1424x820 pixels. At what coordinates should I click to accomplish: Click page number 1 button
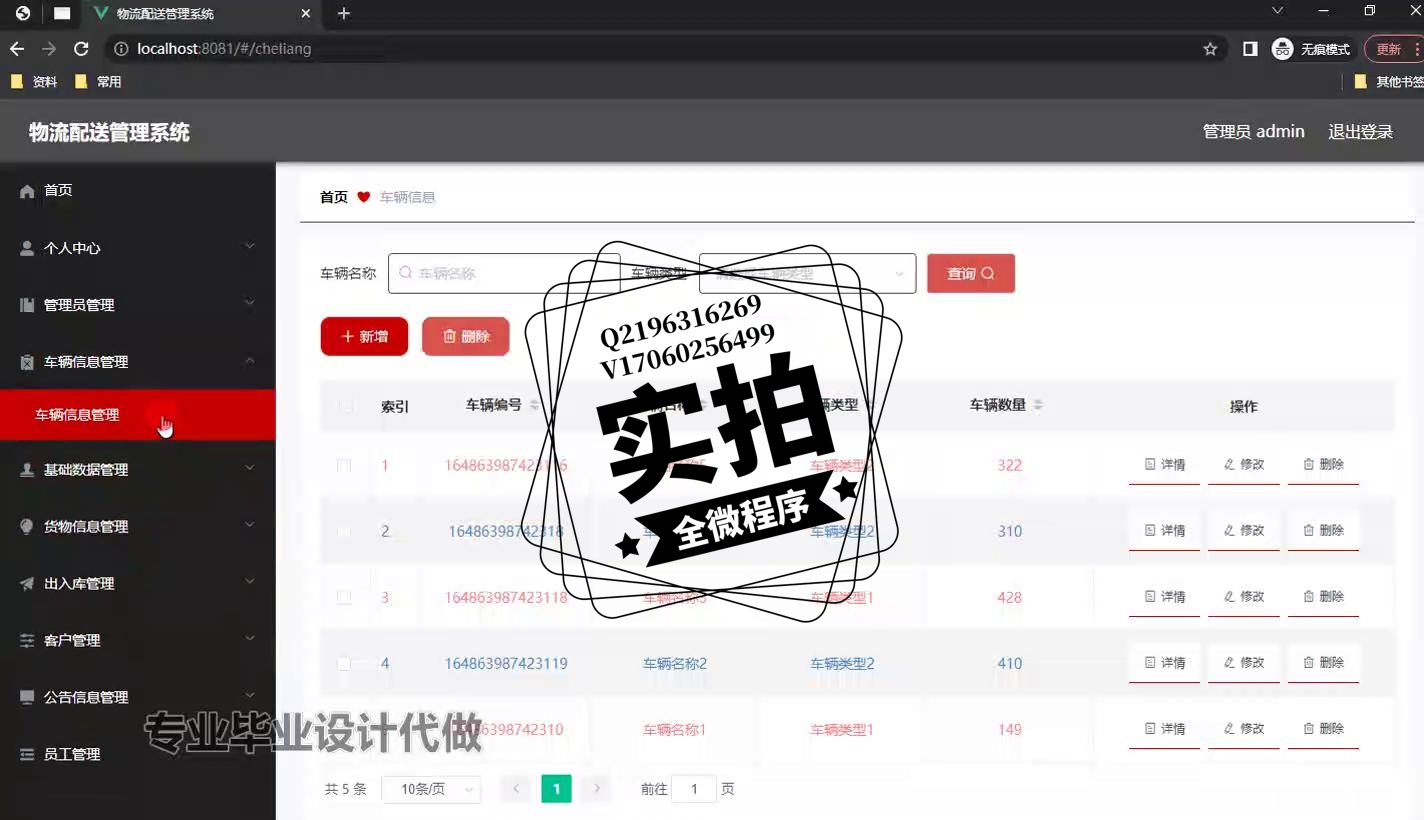556,789
